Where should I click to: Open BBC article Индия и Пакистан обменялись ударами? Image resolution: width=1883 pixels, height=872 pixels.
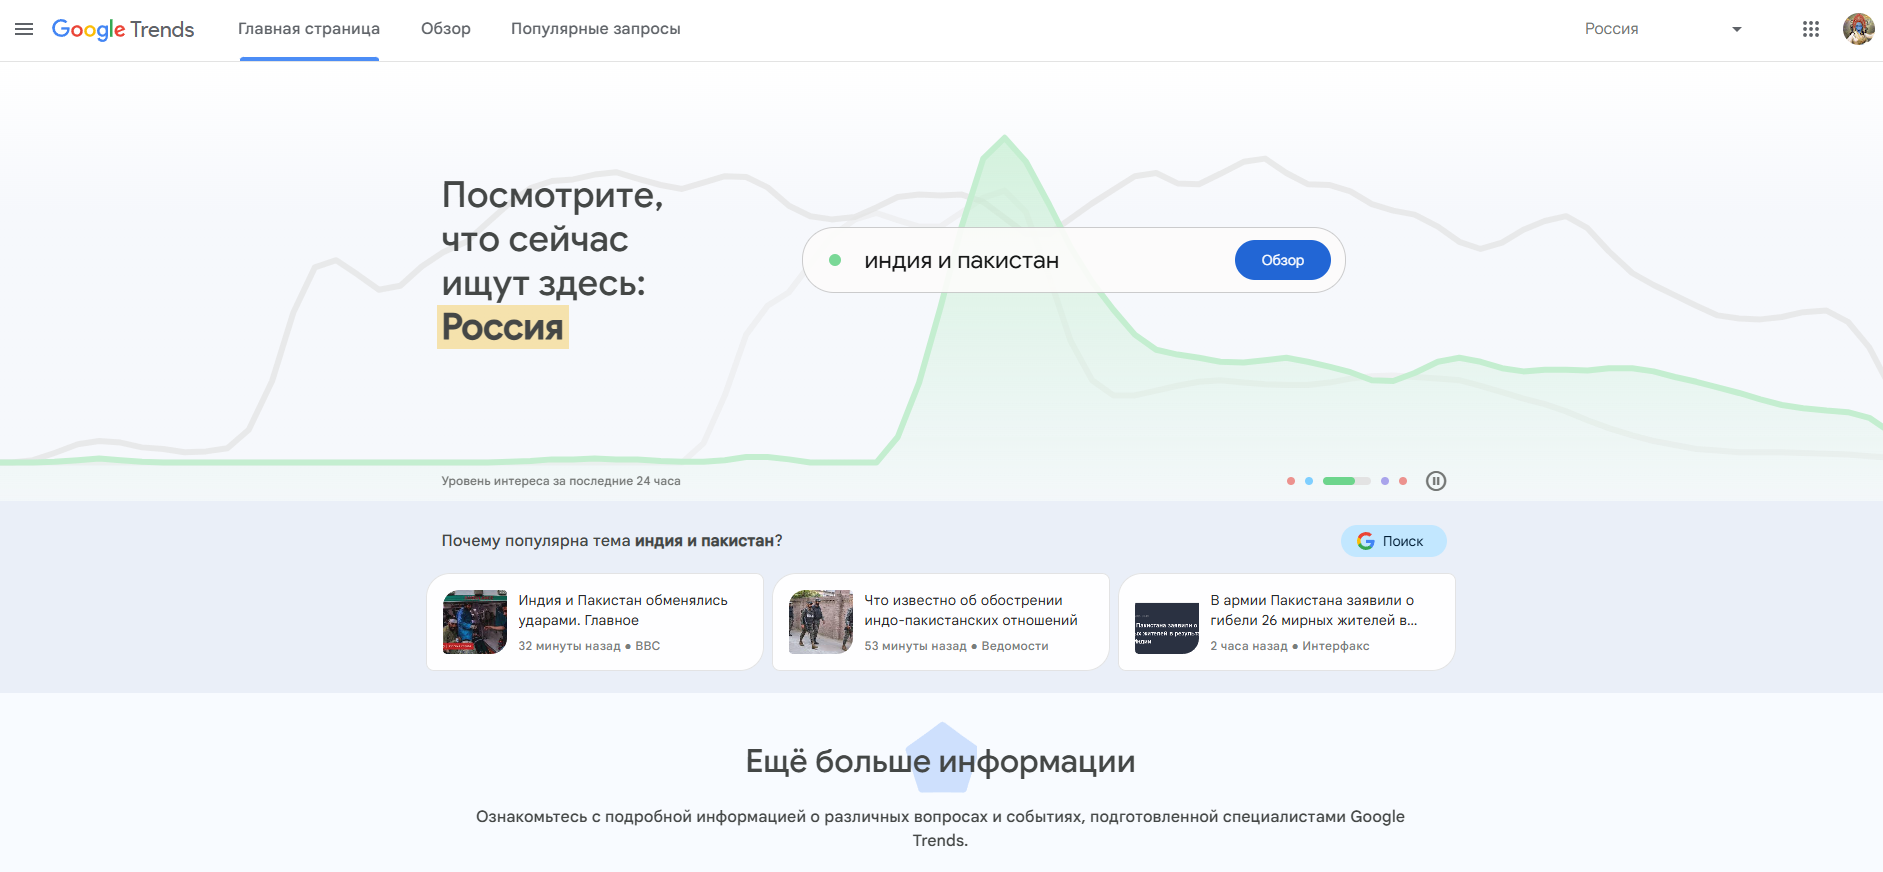pos(595,622)
